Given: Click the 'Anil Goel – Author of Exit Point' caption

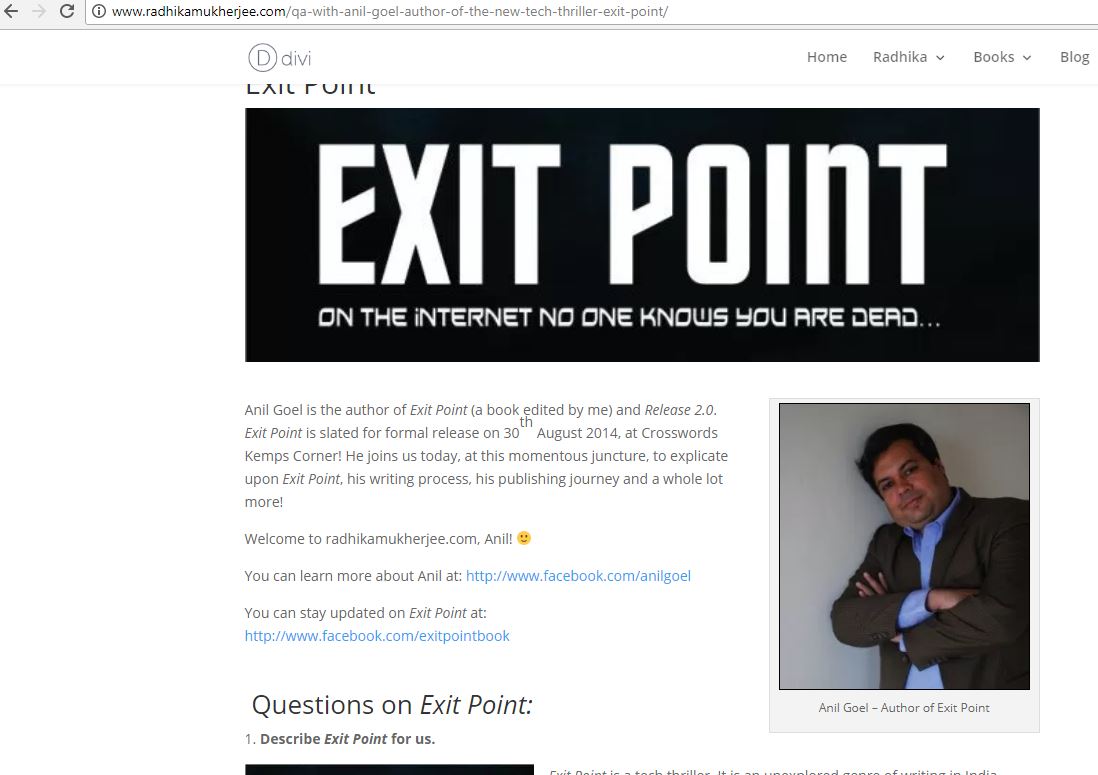Looking at the screenshot, I should tap(904, 708).
